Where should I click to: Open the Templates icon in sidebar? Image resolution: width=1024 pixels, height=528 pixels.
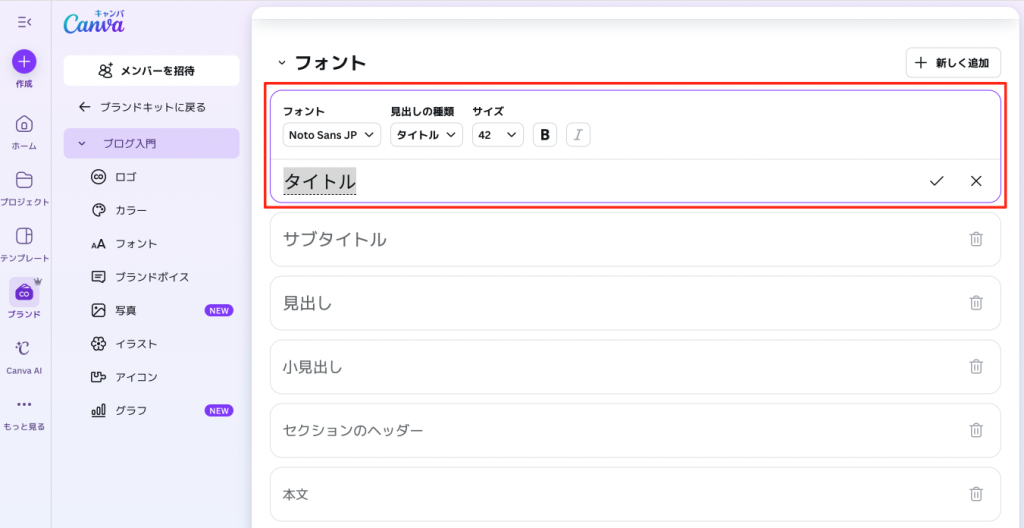tap(24, 237)
